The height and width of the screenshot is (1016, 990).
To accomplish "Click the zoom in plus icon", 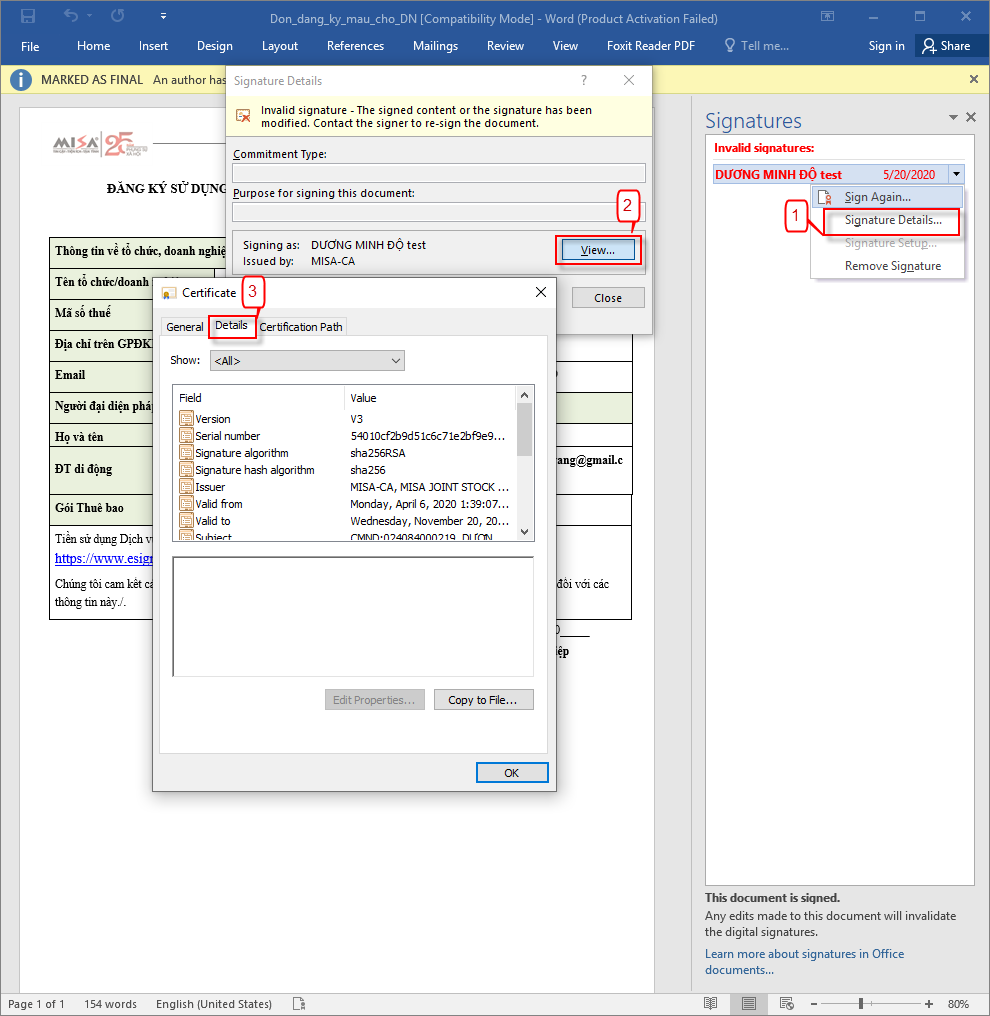I will coord(929,1003).
